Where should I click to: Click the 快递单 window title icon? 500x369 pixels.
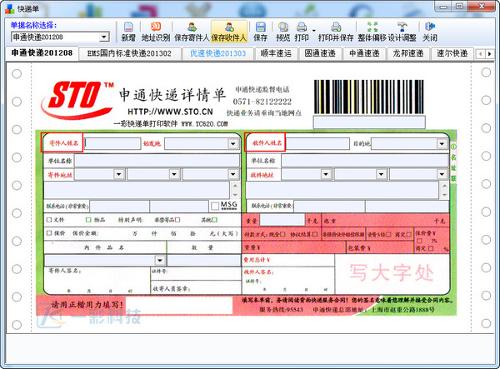tap(10, 9)
